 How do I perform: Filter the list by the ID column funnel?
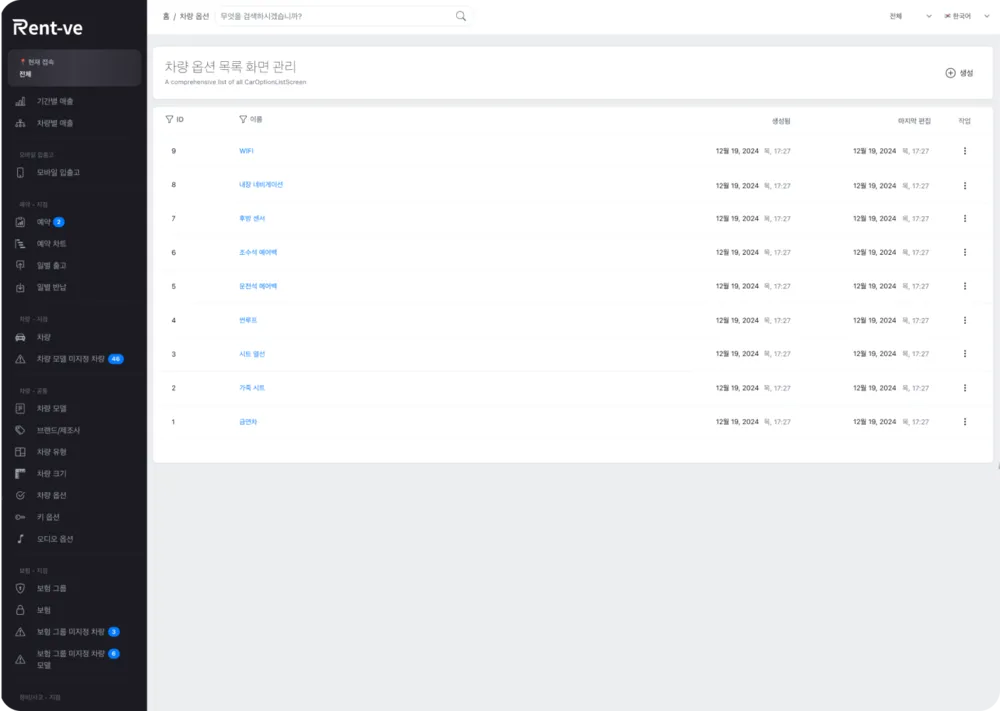[169, 119]
